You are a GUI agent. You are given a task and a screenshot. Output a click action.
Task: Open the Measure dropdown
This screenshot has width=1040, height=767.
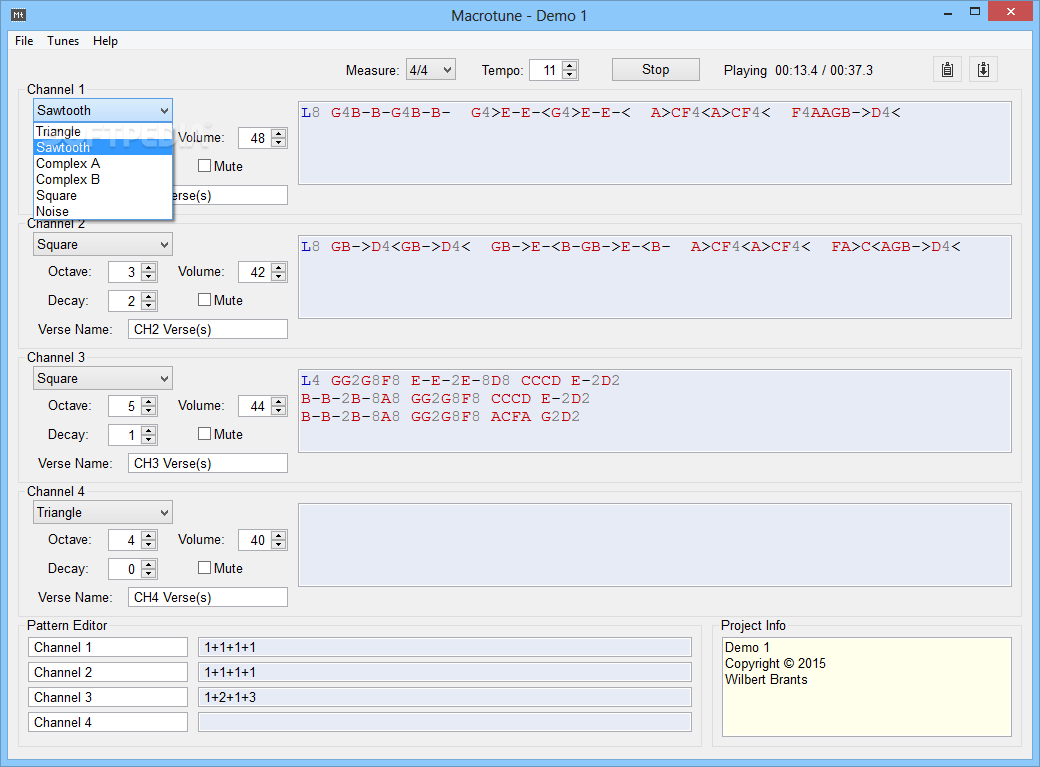431,70
